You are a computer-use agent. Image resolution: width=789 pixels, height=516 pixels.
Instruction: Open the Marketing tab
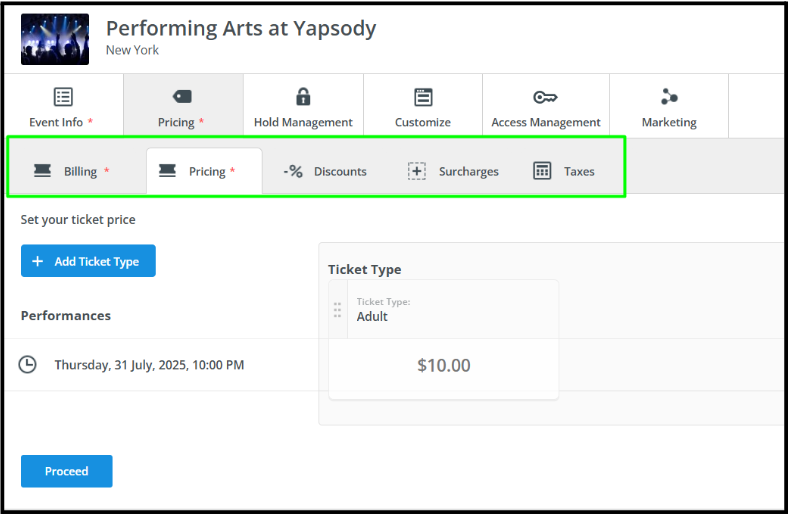[x=669, y=106]
